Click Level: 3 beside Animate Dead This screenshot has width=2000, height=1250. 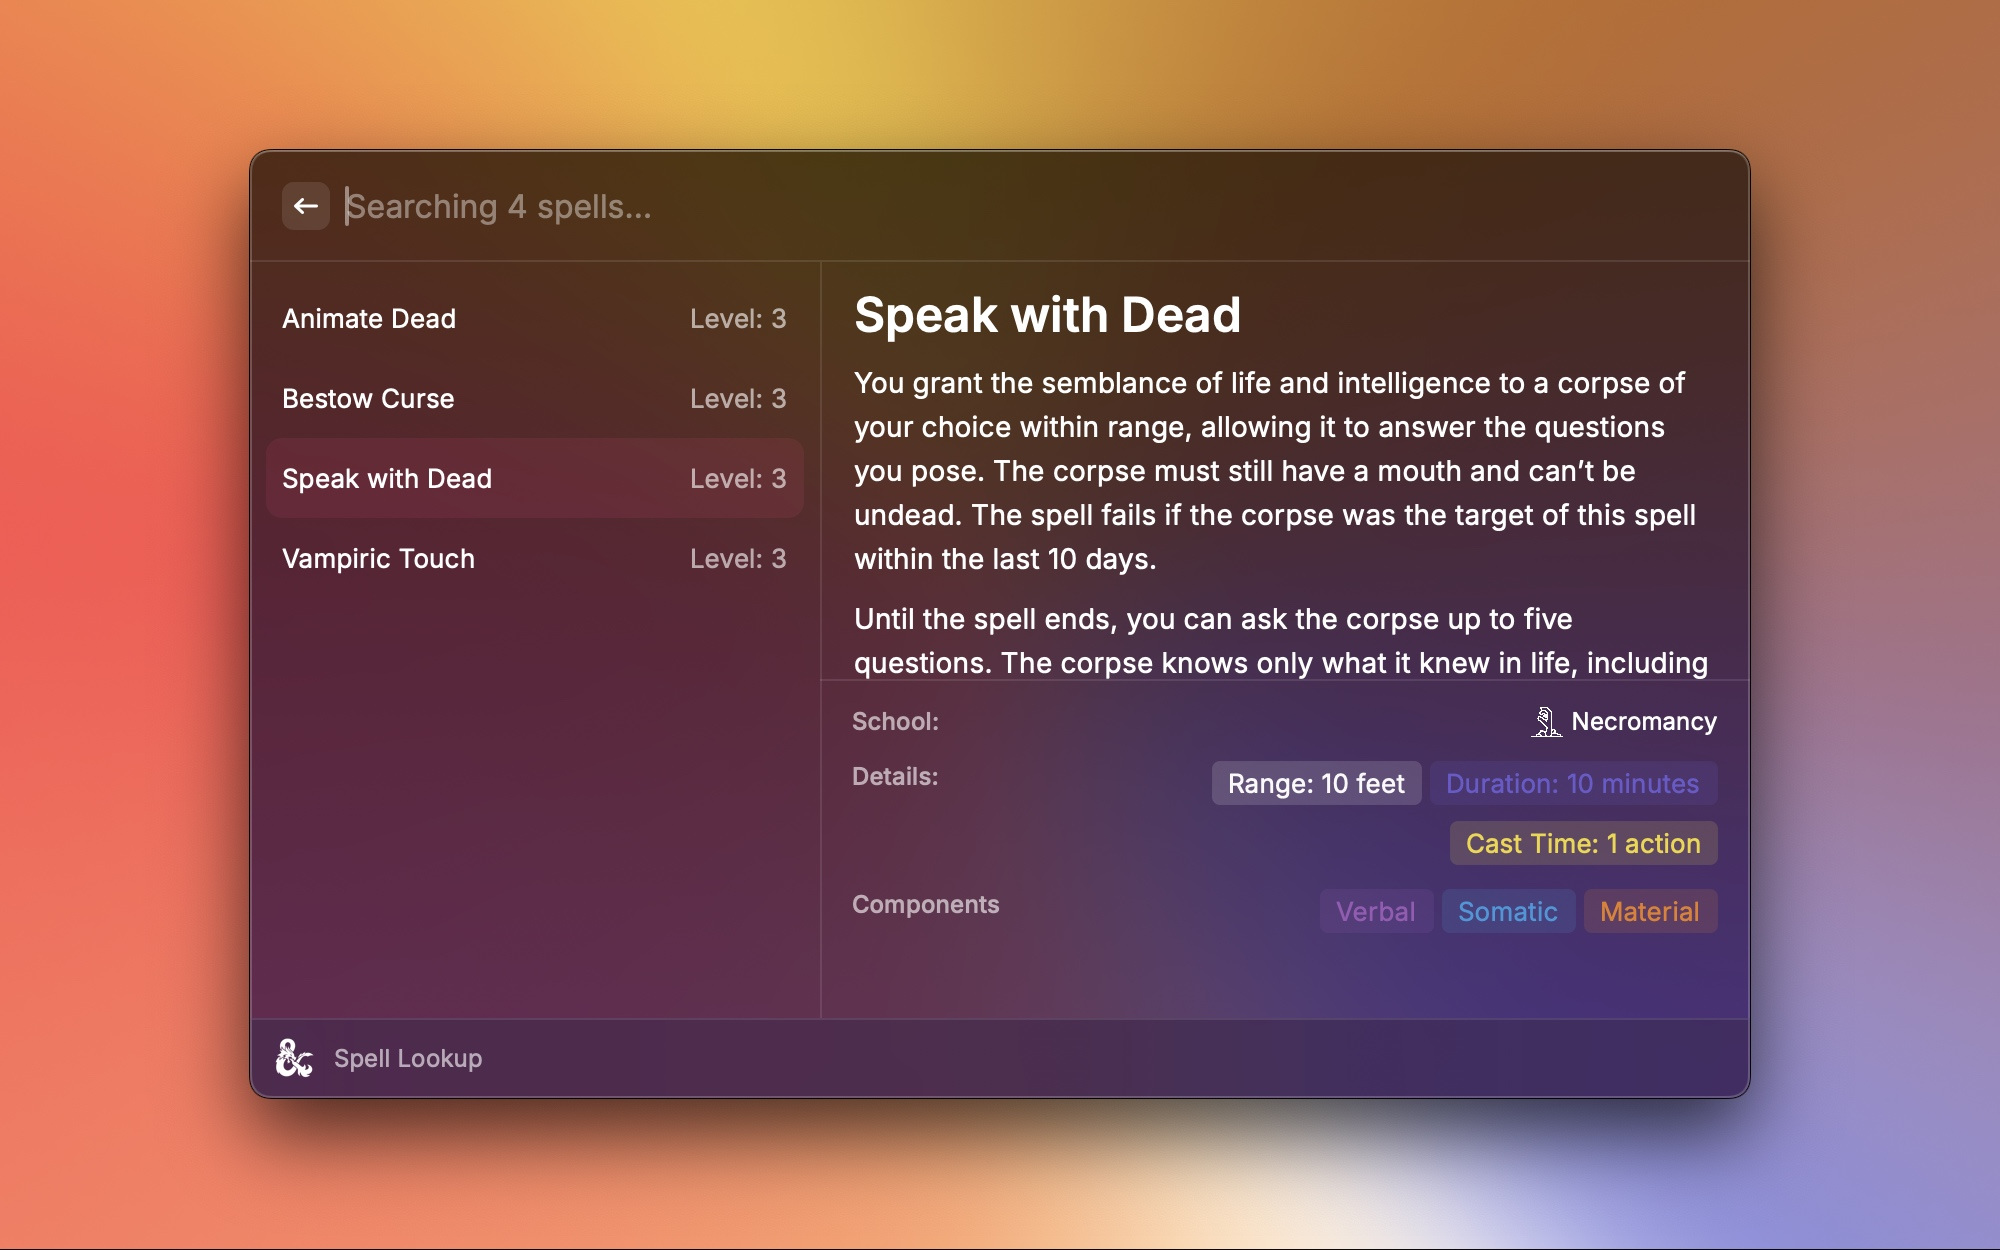coord(738,318)
